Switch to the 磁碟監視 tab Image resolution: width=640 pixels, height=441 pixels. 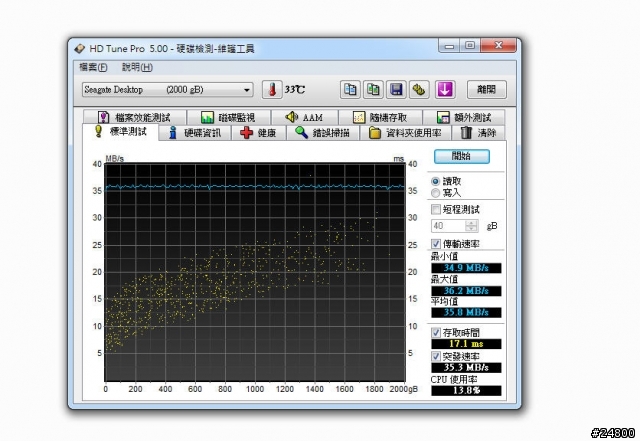point(229,117)
